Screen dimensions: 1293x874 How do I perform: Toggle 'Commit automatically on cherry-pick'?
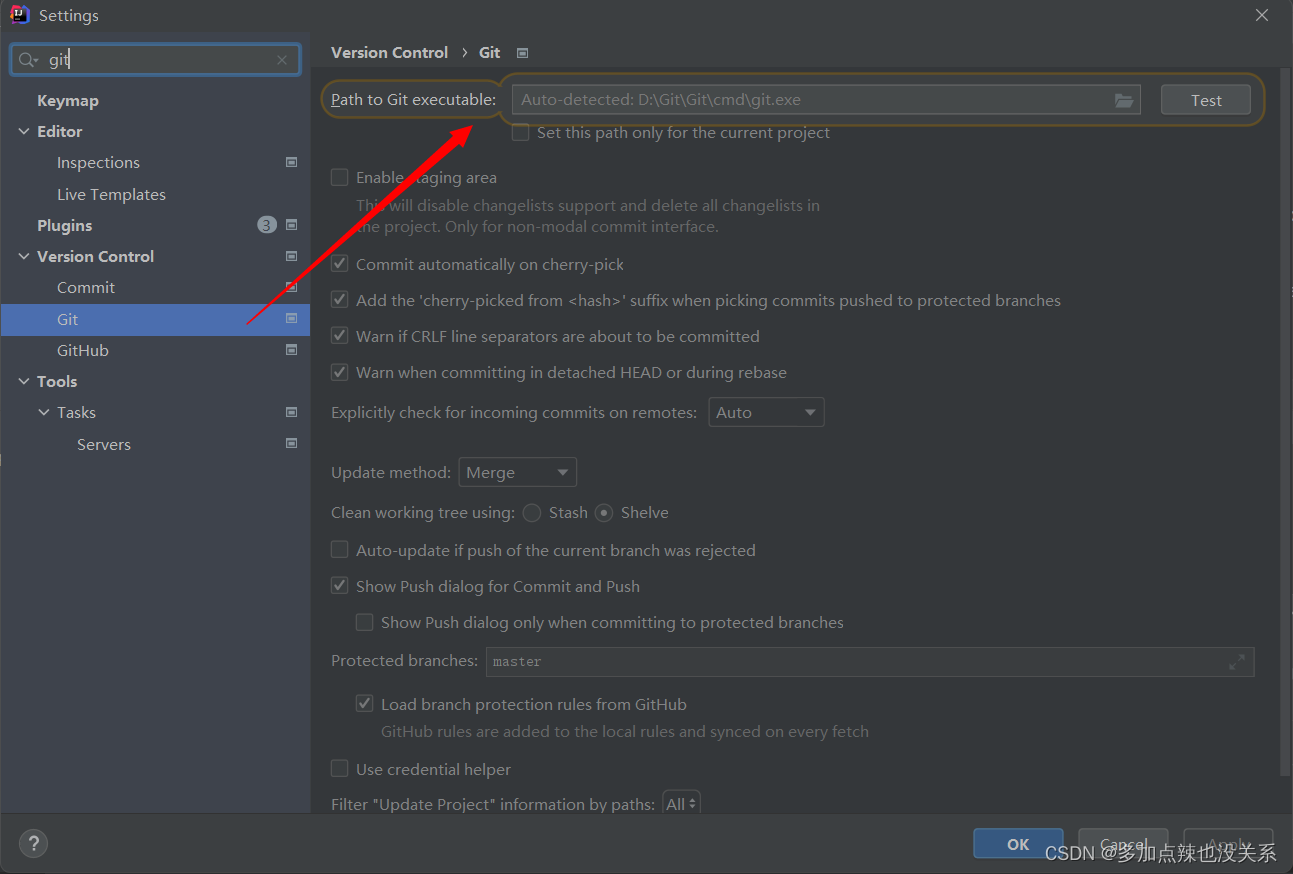click(340, 264)
